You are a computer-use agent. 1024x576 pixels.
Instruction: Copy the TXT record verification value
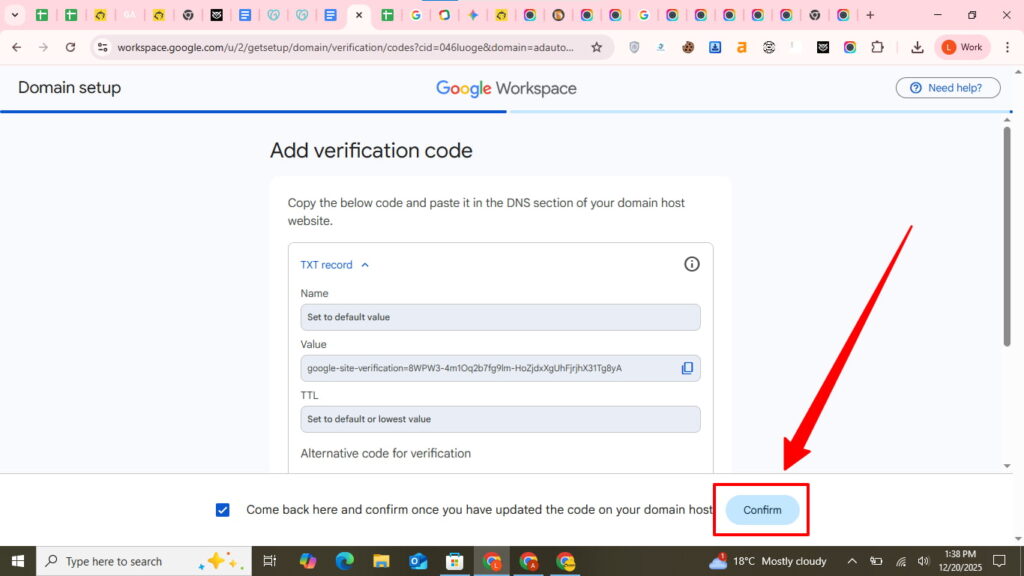[x=687, y=368]
